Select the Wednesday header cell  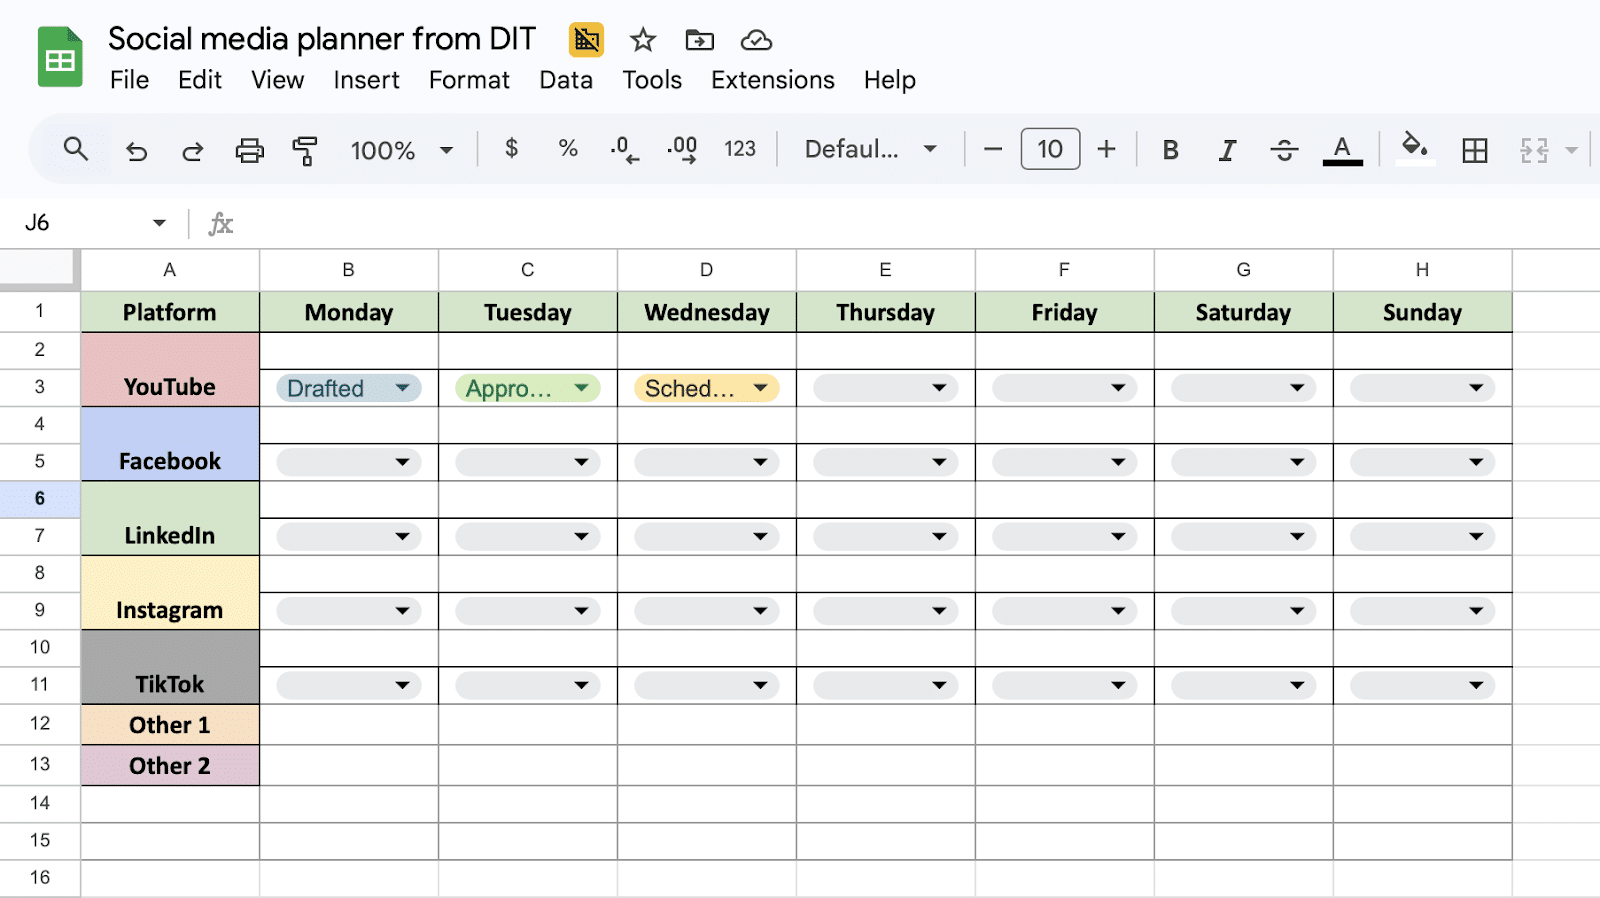point(707,312)
